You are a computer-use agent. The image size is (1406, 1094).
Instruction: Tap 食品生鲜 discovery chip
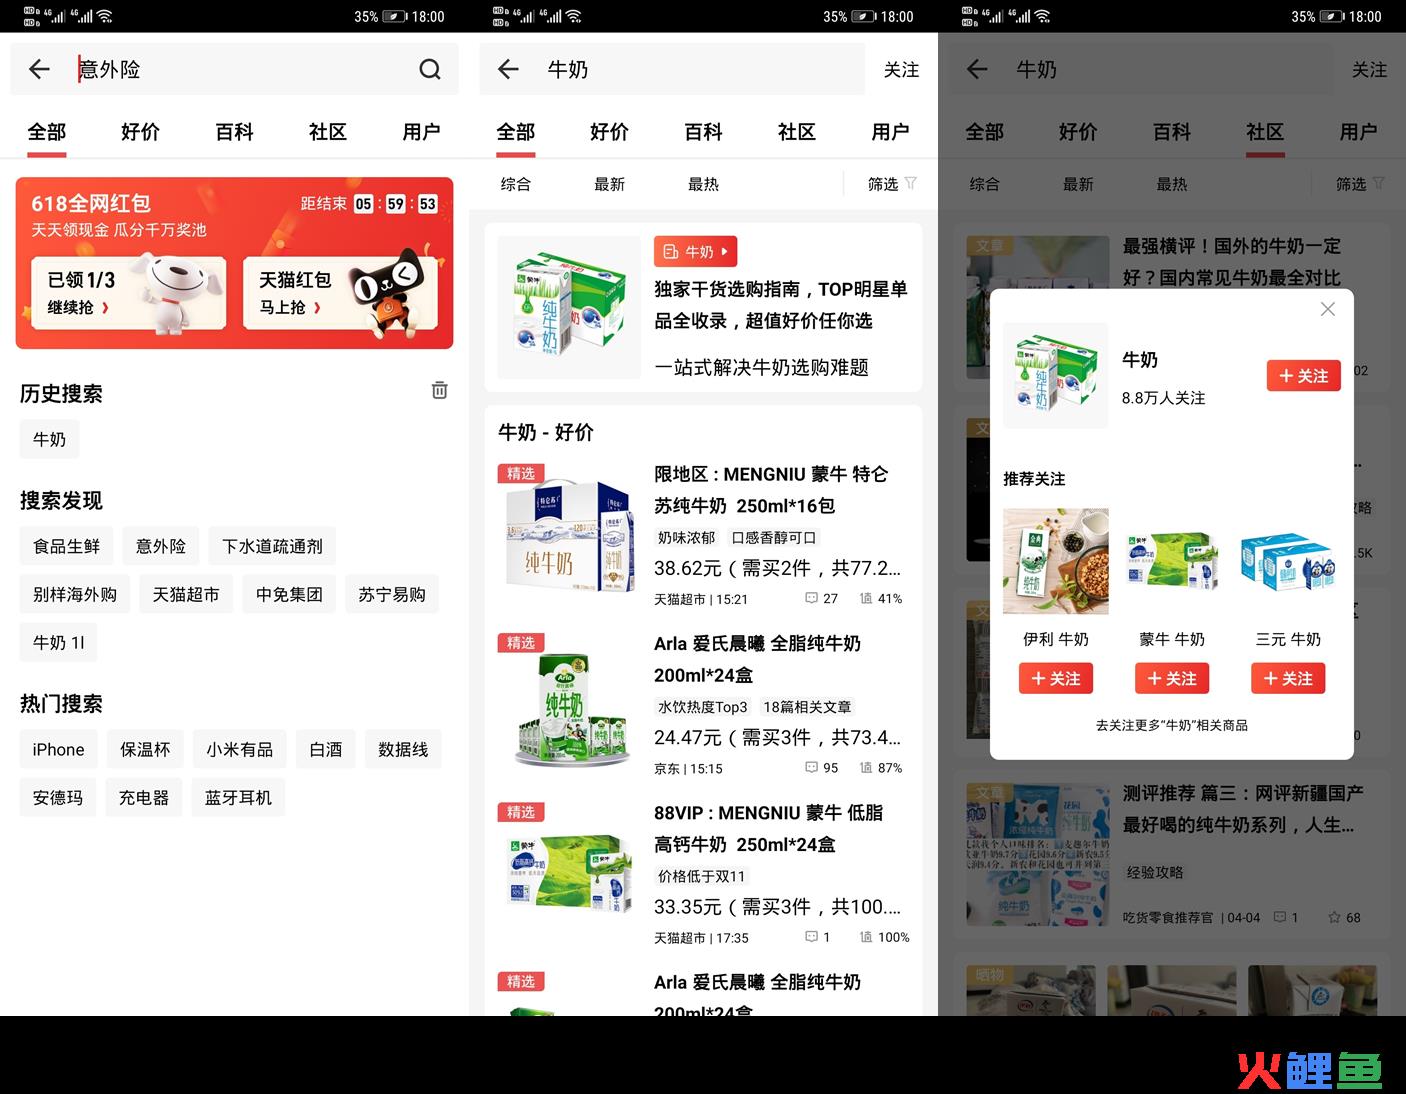(66, 546)
